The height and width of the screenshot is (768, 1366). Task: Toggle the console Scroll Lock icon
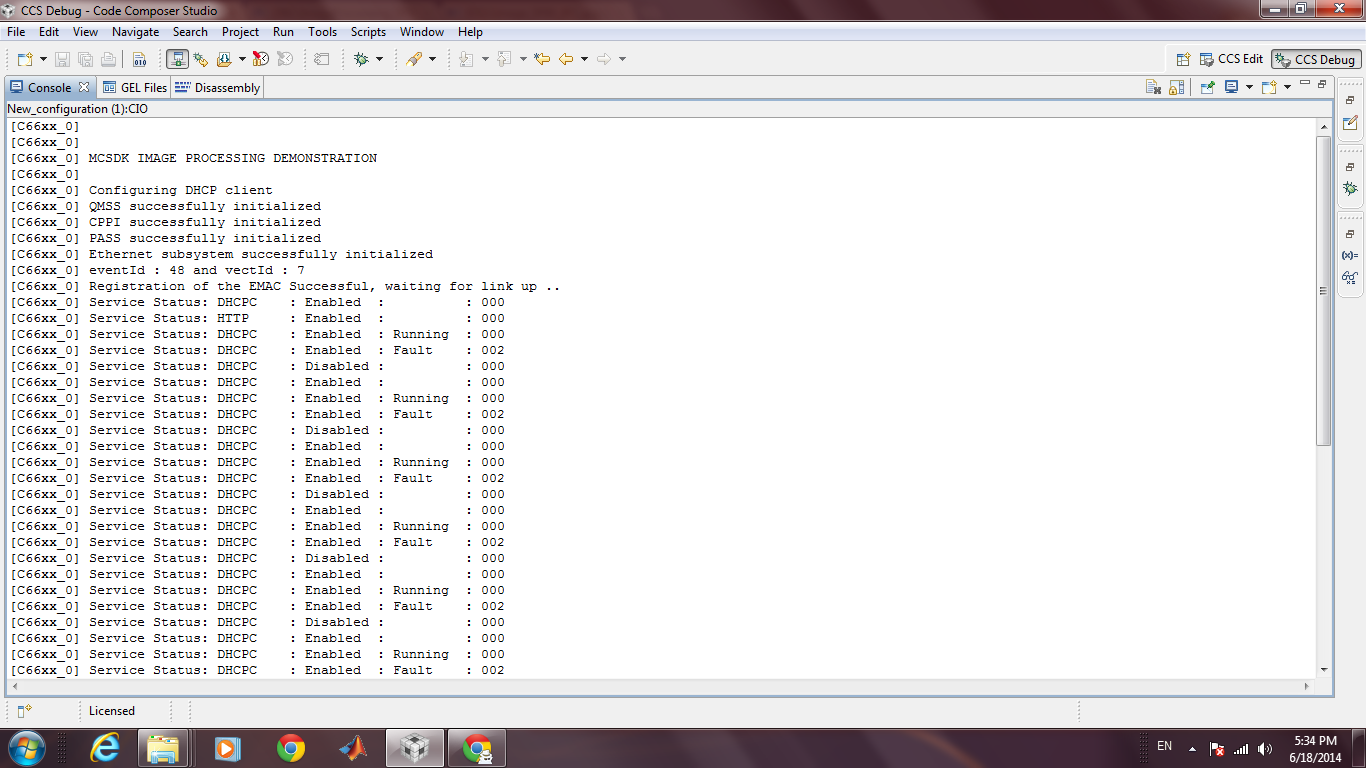[1177, 87]
